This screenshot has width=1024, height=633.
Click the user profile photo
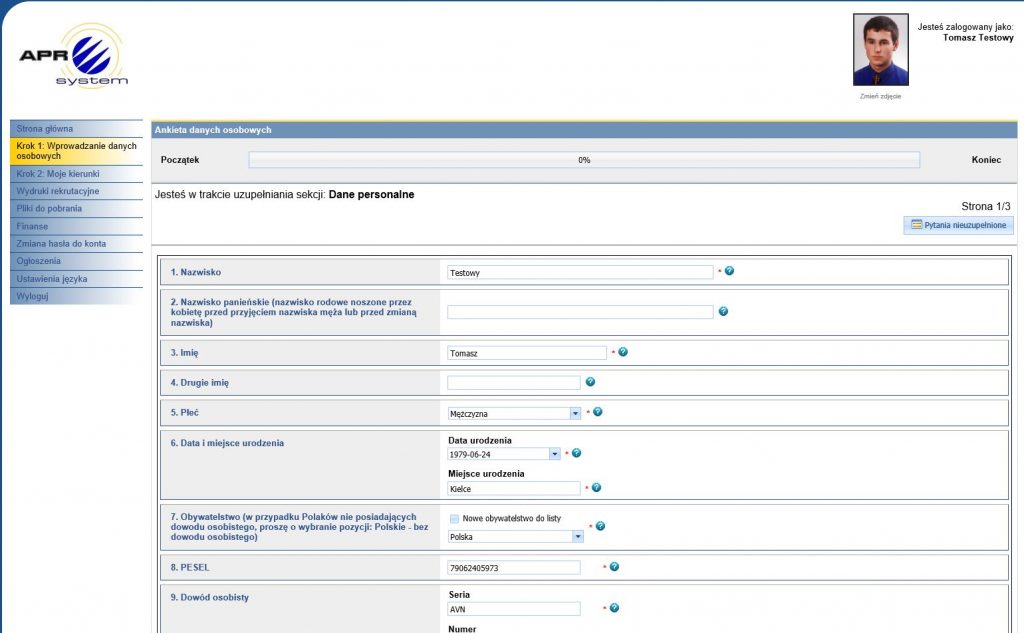(880, 50)
